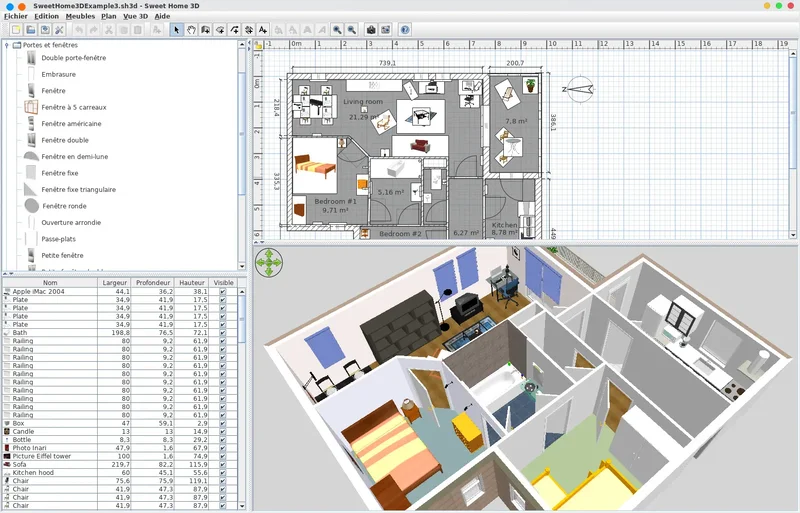Viewport: 800px width, 513px height.
Task: Select Fenêtre ronde in the catalog
Action: (x=64, y=206)
